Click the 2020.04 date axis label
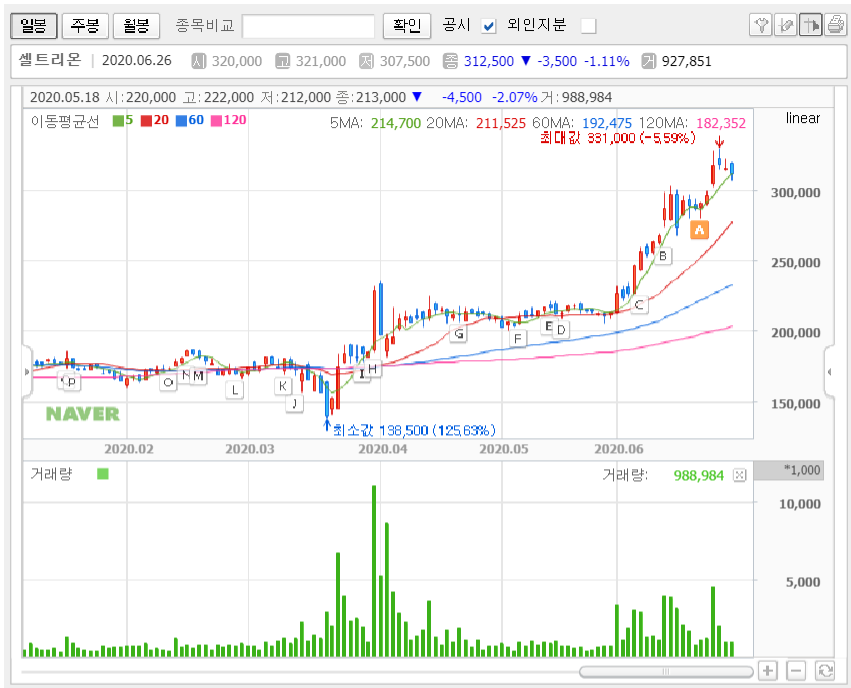The image size is (851, 688). pyautogui.click(x=382, y=449)
